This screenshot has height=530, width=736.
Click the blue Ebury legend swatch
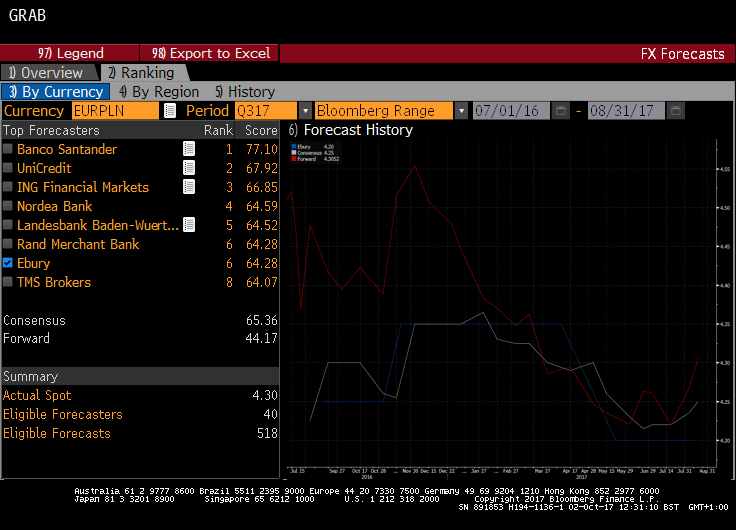[x=294, y=146]
